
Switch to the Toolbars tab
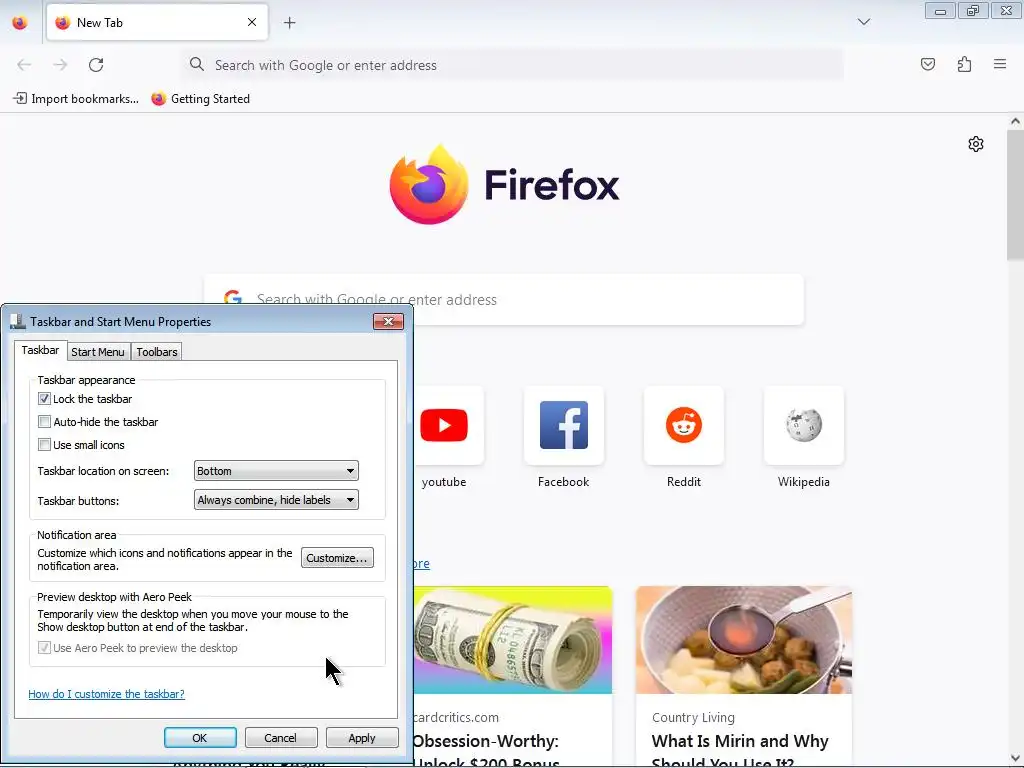point(157,352)
